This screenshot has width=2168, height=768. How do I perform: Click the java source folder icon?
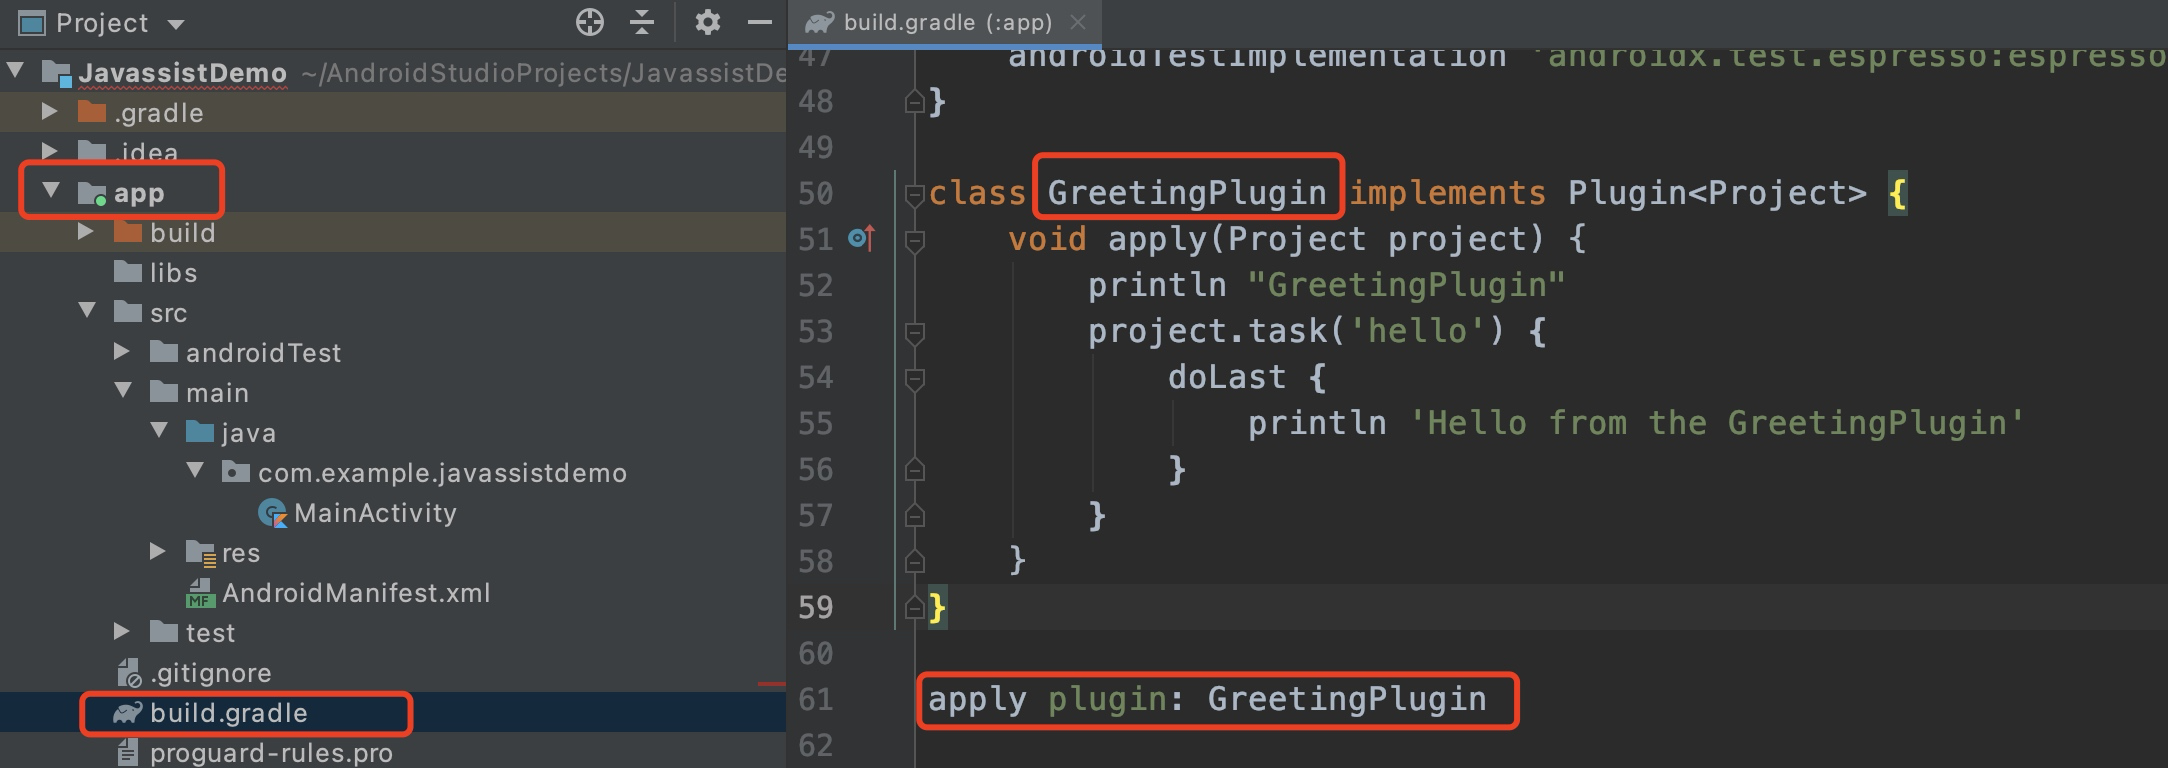point(200,432)
